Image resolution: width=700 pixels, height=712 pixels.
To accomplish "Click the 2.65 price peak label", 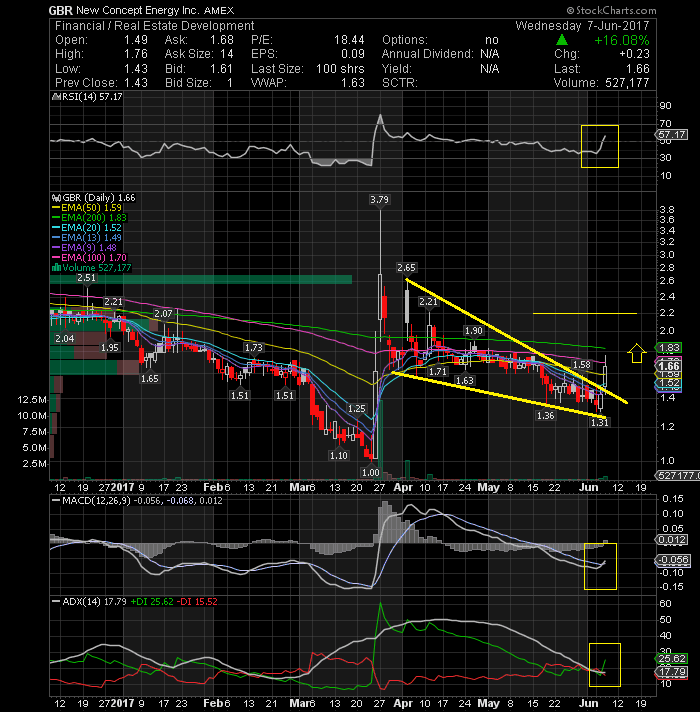I will point(406,267).
